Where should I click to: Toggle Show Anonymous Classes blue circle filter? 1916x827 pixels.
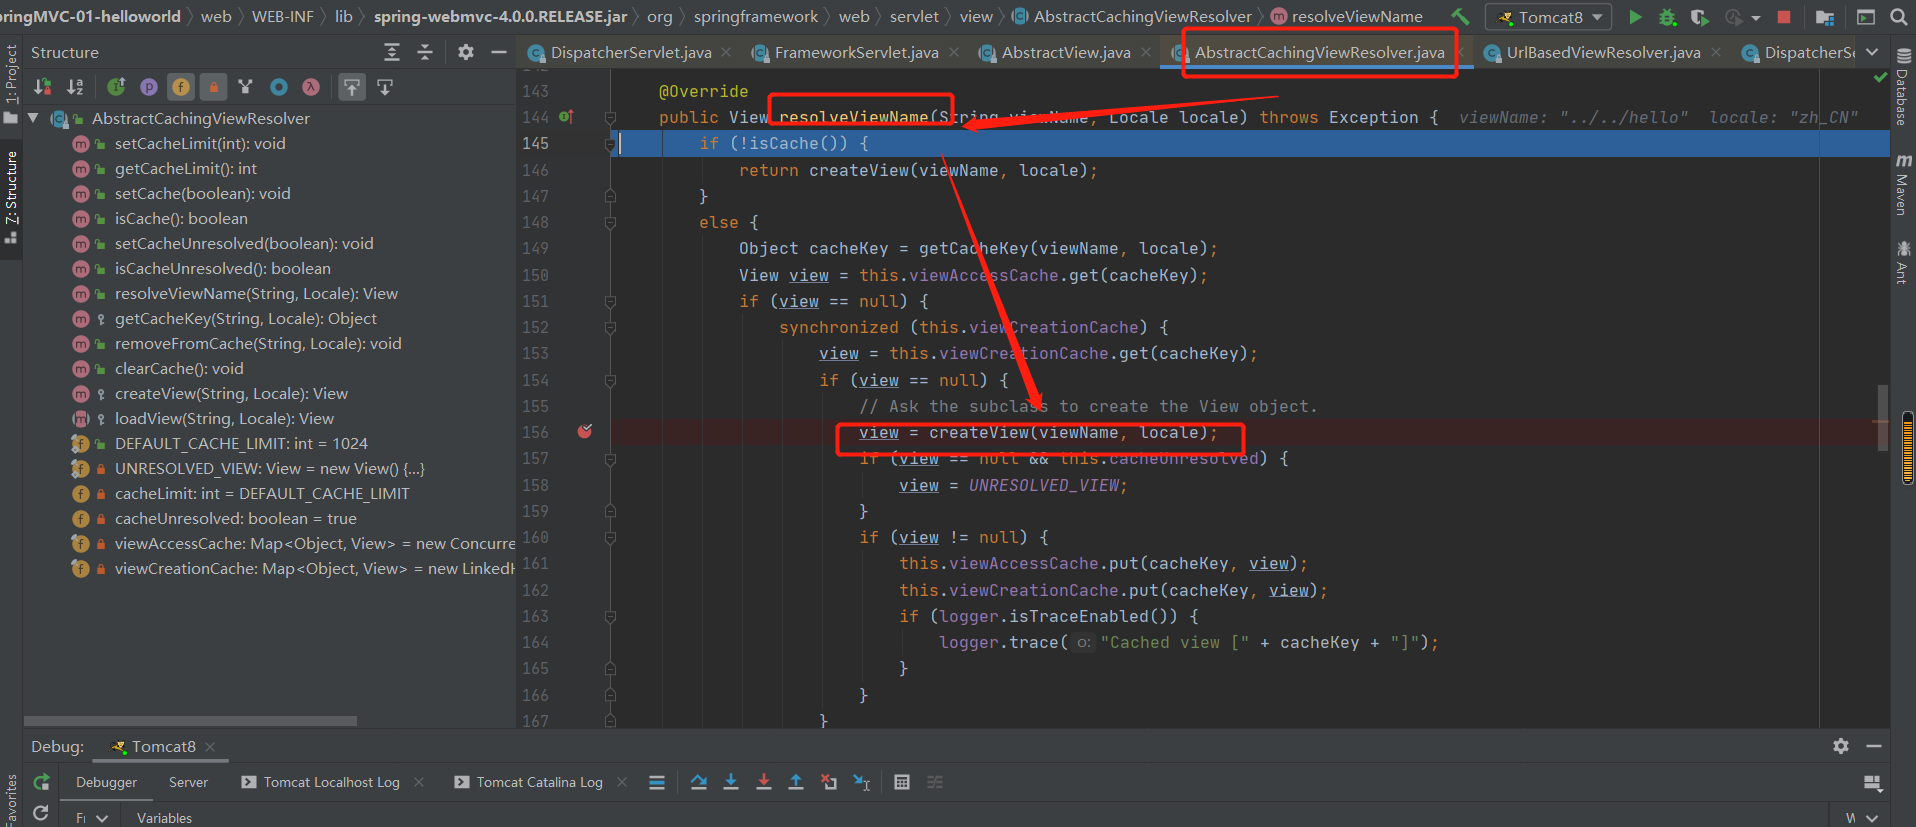(279, 87)
